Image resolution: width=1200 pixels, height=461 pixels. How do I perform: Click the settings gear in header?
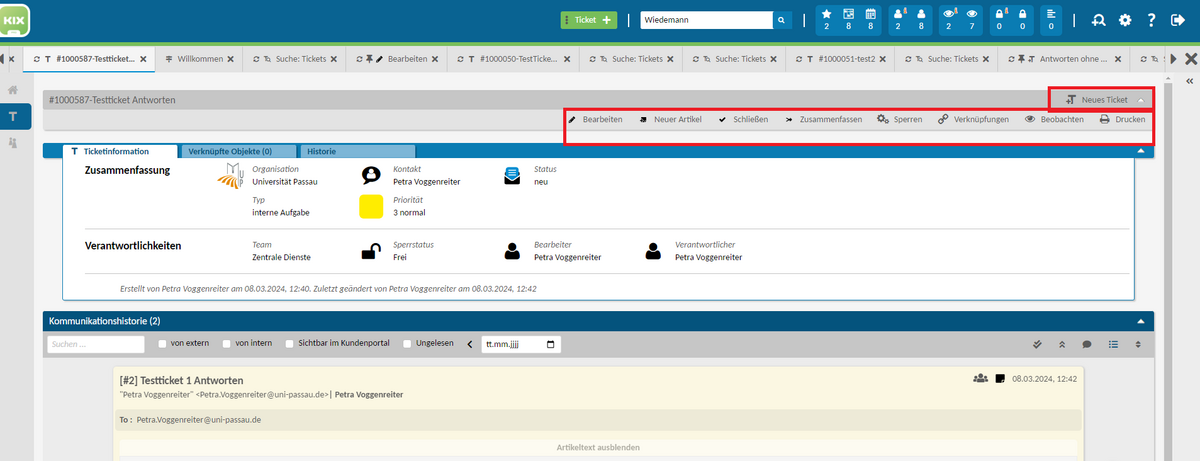click(x=1125, y=20)
